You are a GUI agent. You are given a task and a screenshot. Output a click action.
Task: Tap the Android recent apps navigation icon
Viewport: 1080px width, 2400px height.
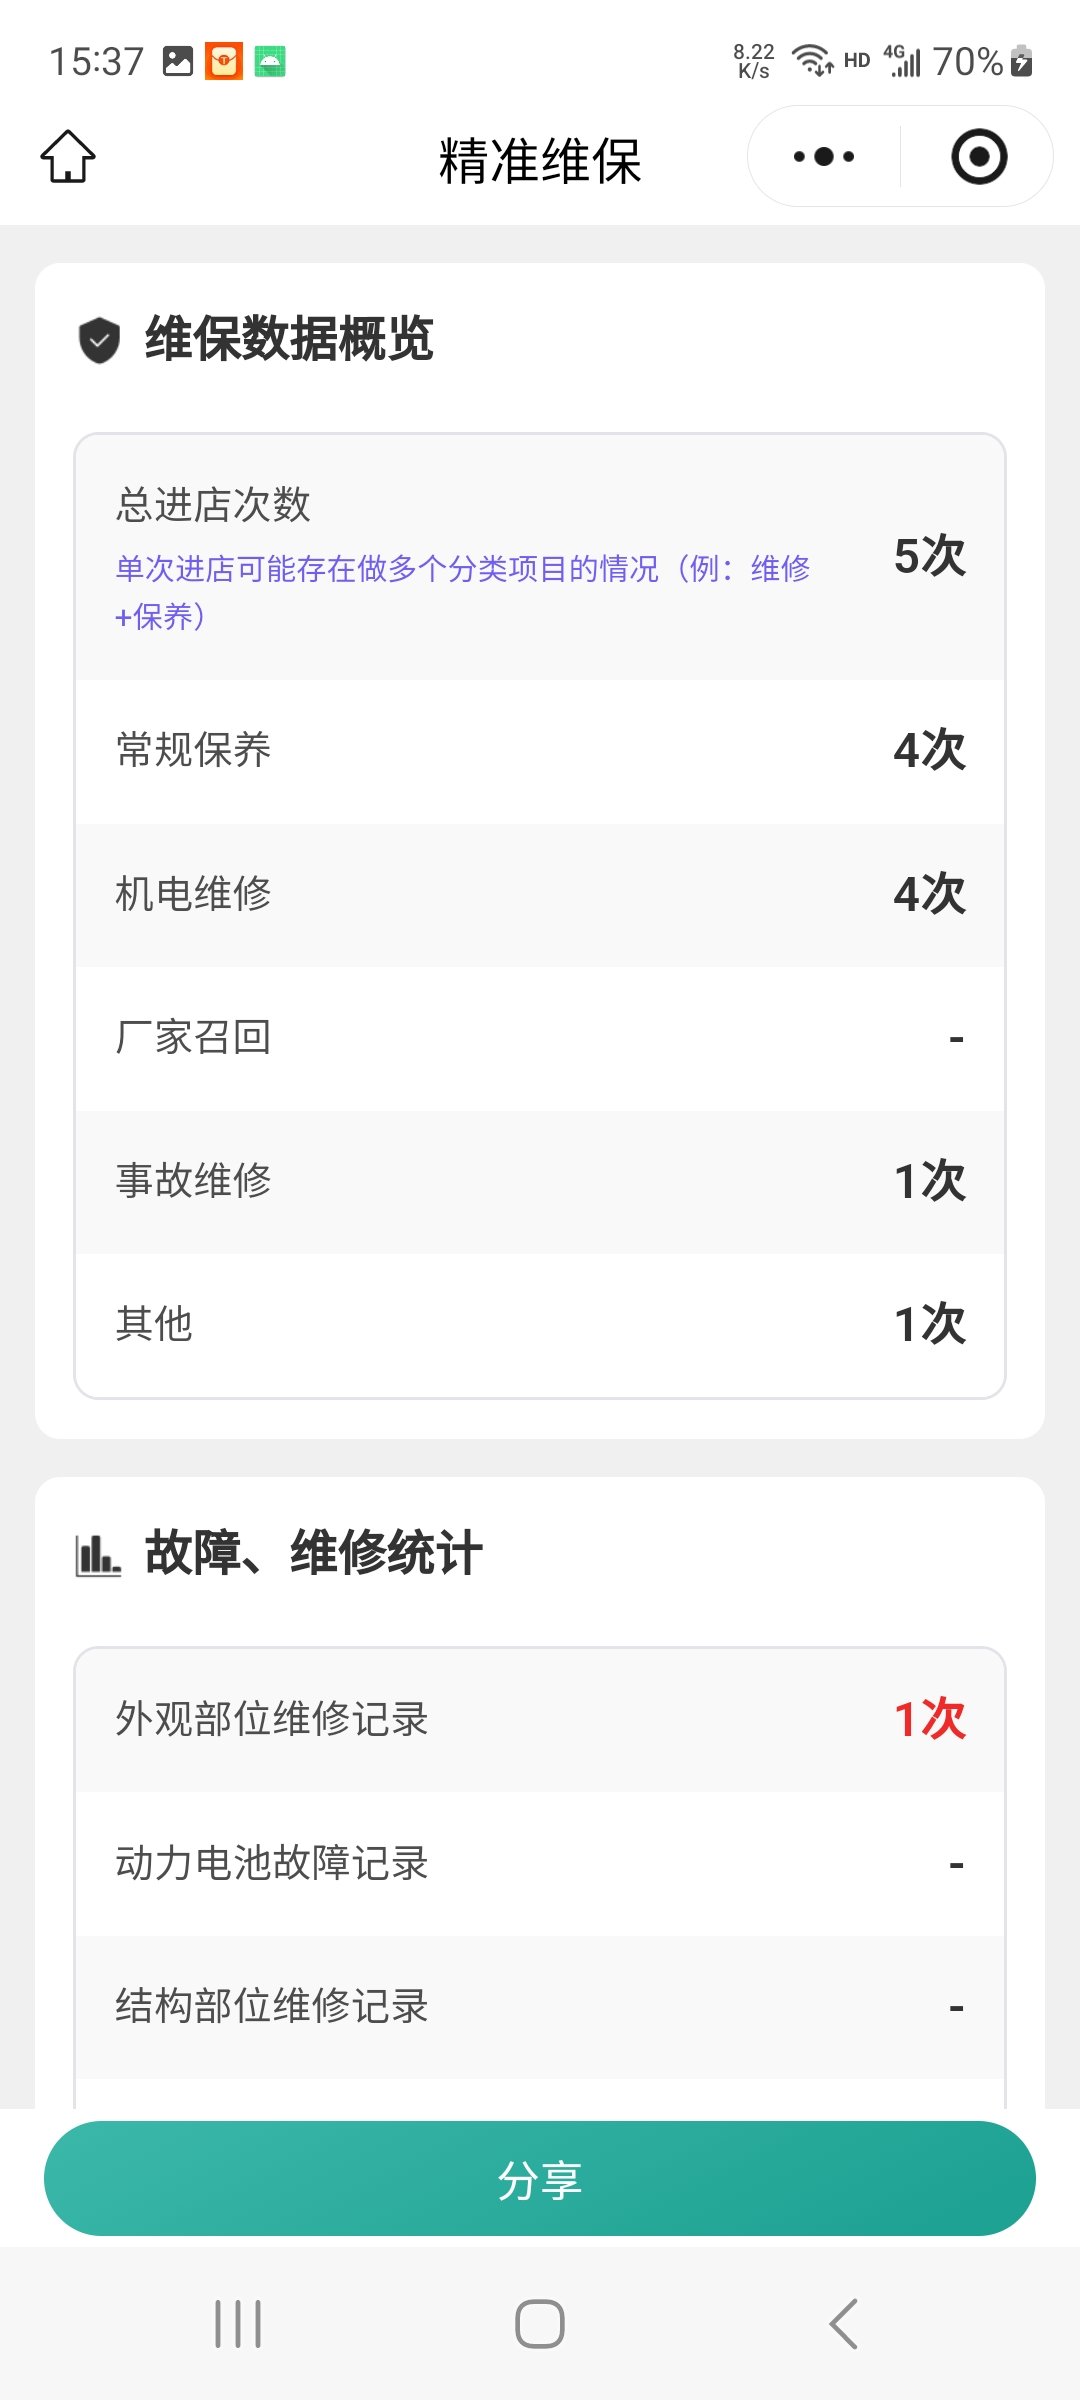click(x=238, y=2323)
